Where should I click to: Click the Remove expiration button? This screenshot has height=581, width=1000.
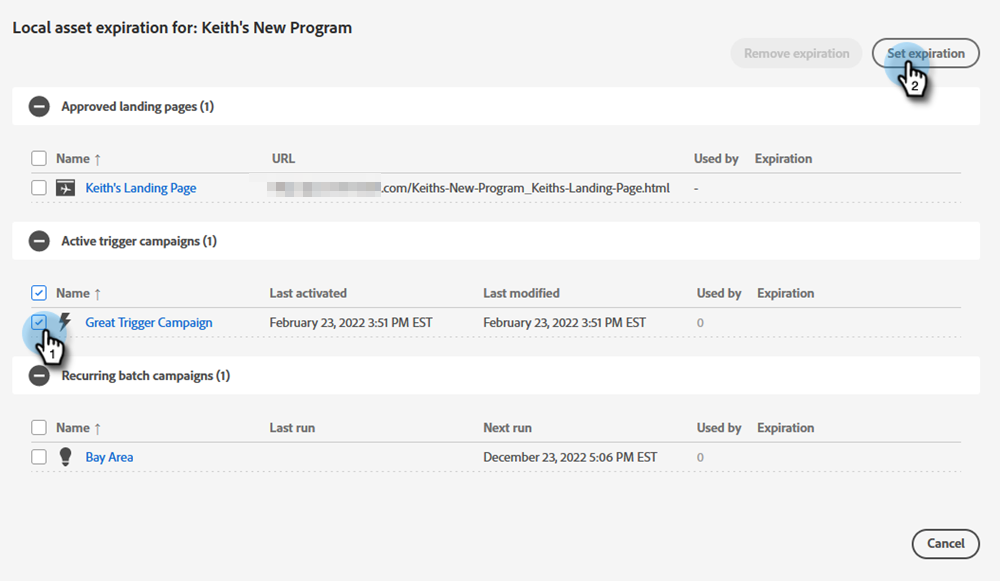coord(796,54)
